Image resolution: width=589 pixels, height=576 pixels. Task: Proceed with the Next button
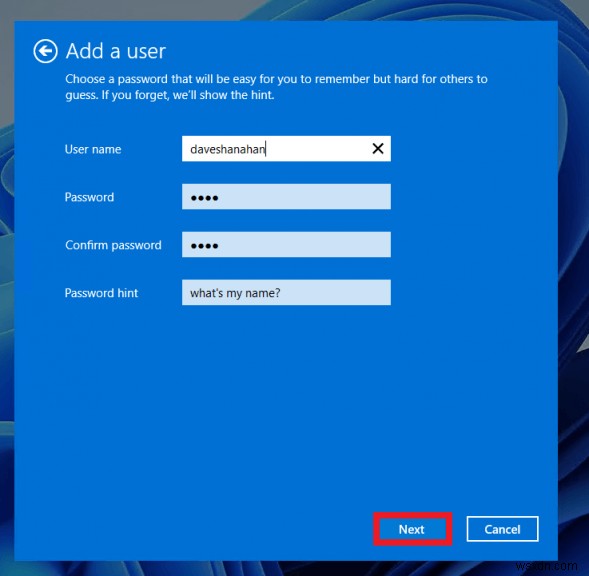tap(412, 529)
